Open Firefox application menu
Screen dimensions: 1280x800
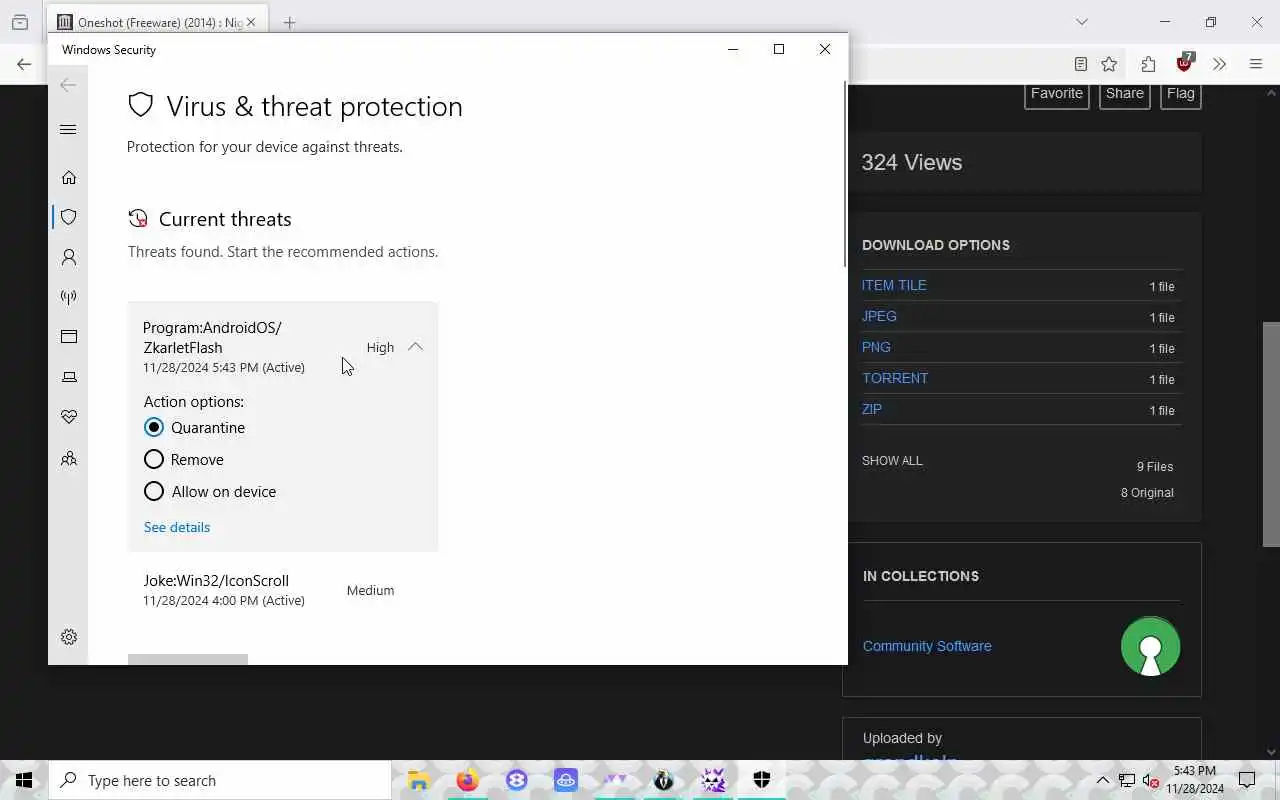point(1256,64)
